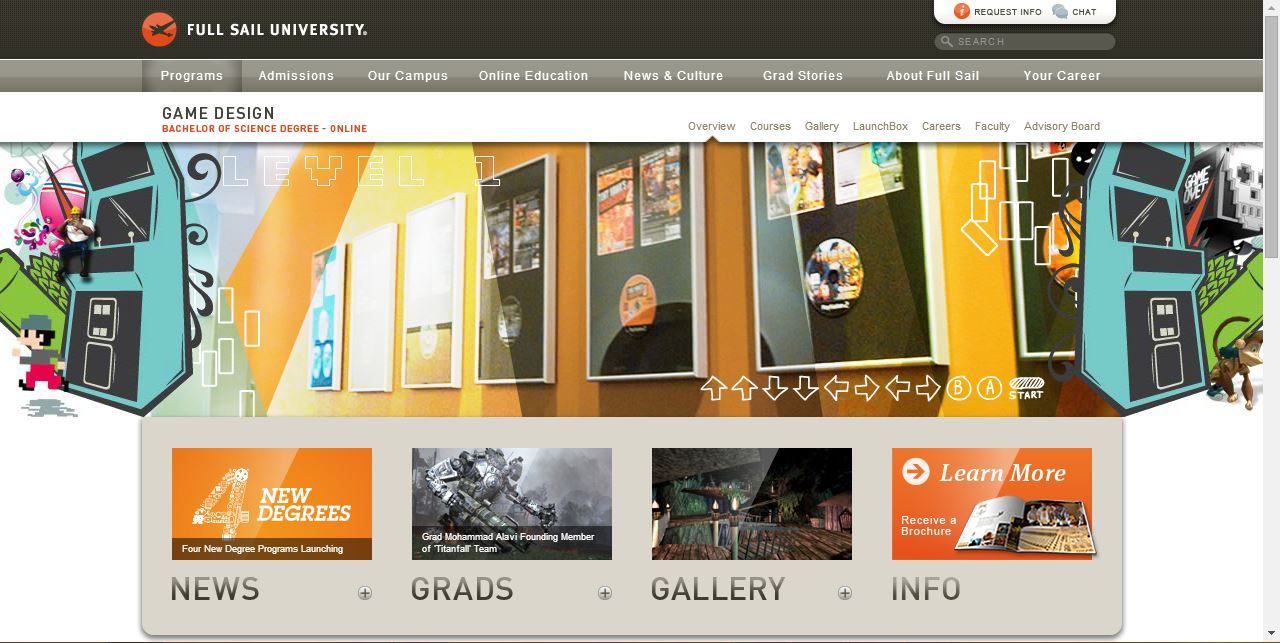This screenshot has width=1280, height=643.
Task: Click 'Bachelor of Science Degree - Online' subtitle
Action: point(264,129)
